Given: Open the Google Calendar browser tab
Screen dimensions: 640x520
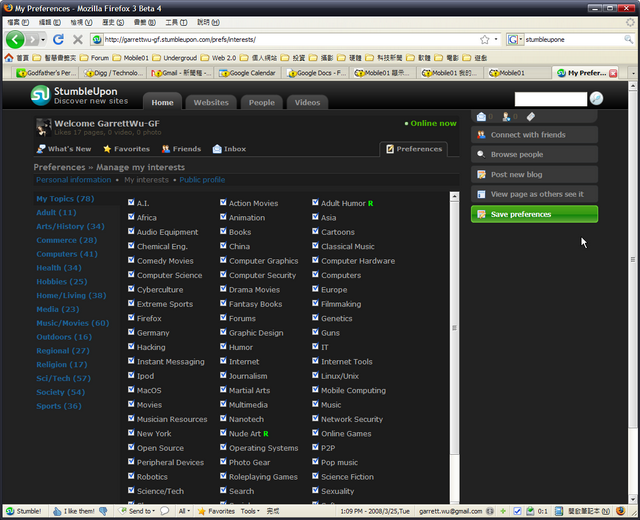Looking at the screenshot, I should click(249, 73).
